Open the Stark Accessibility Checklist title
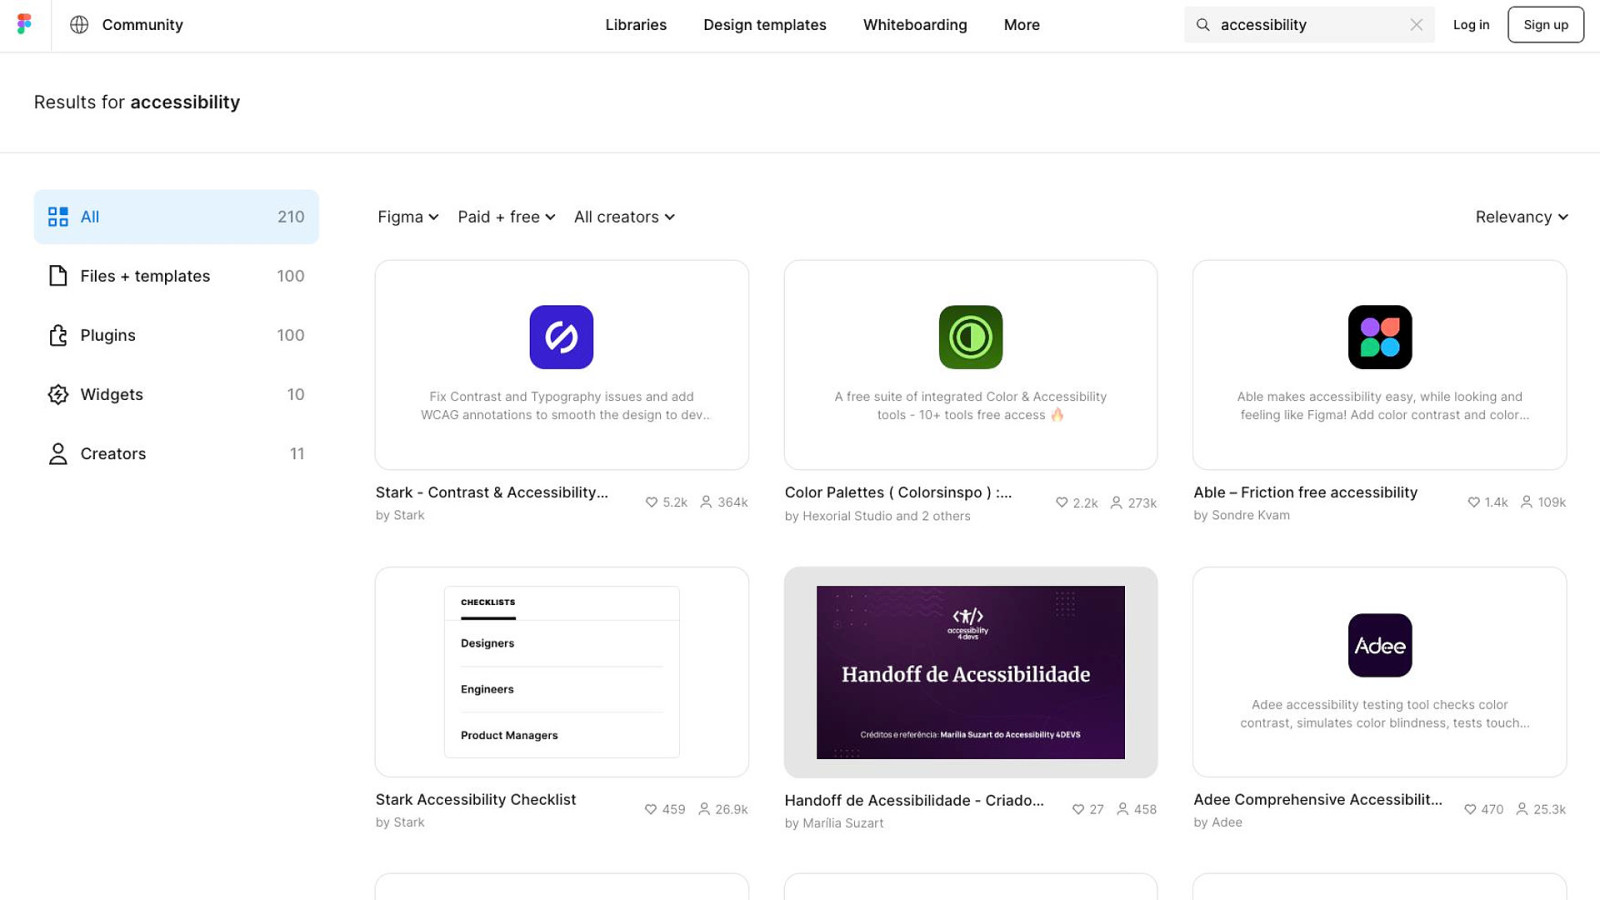The height and width of the screenshot is (900, 1600). [x=476, y=799]
